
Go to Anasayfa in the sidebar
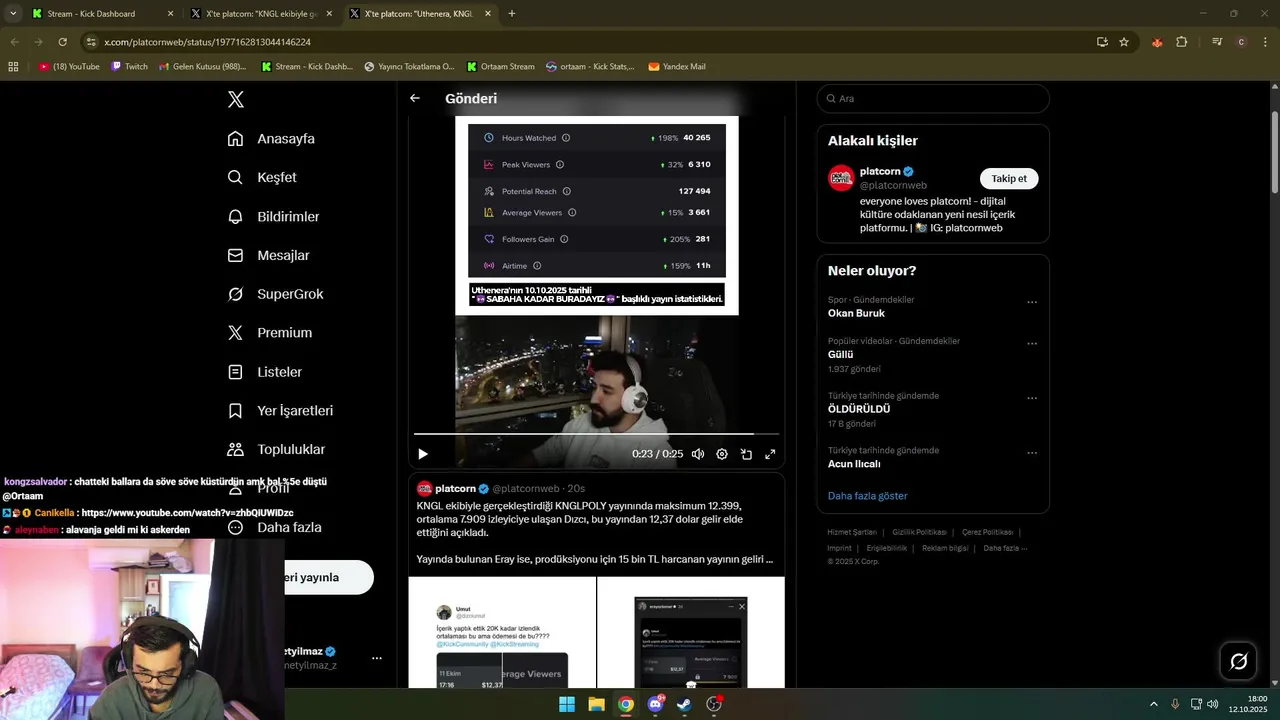click(271, 139)
